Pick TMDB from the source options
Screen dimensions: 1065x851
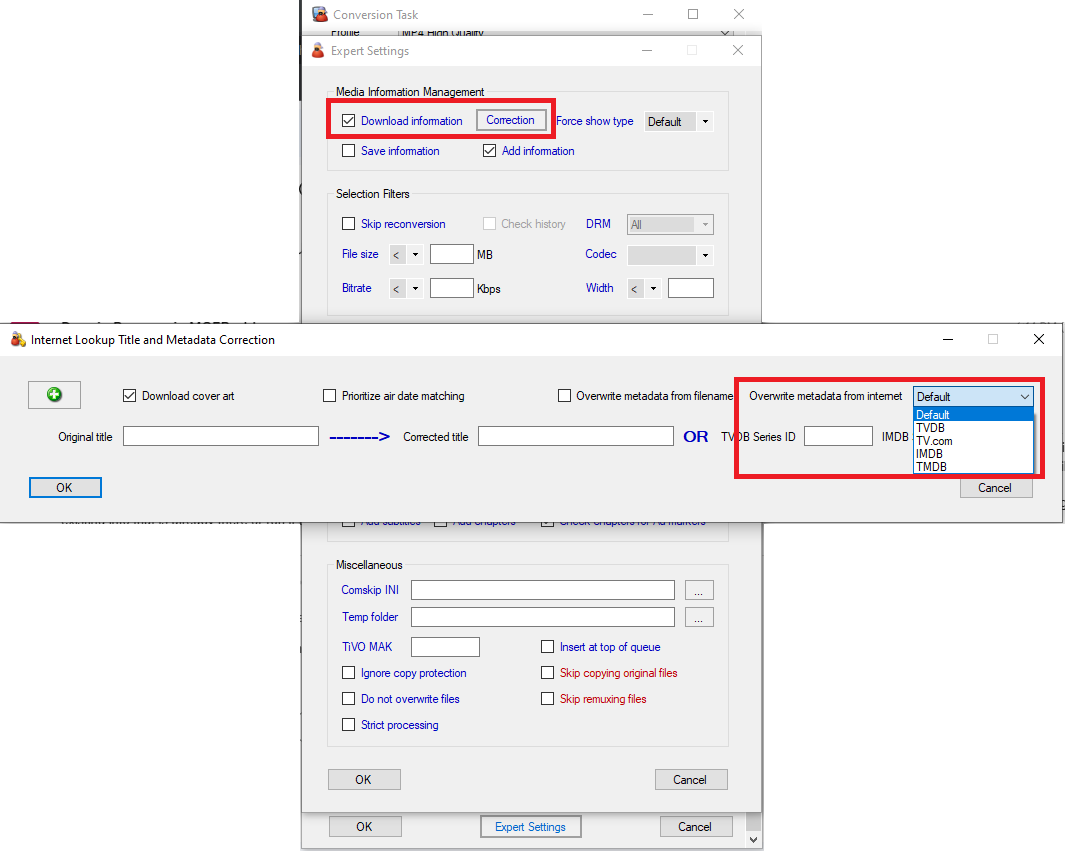tap(931, 467)
